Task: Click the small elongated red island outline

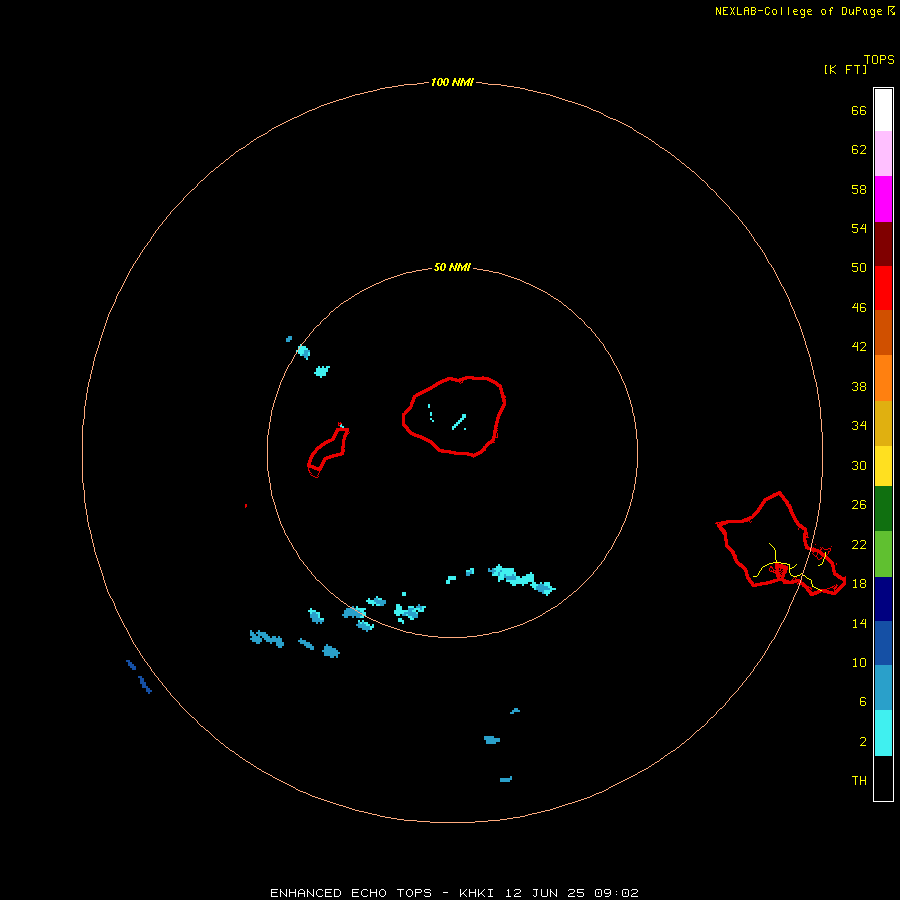Action: tap(328, 451)
